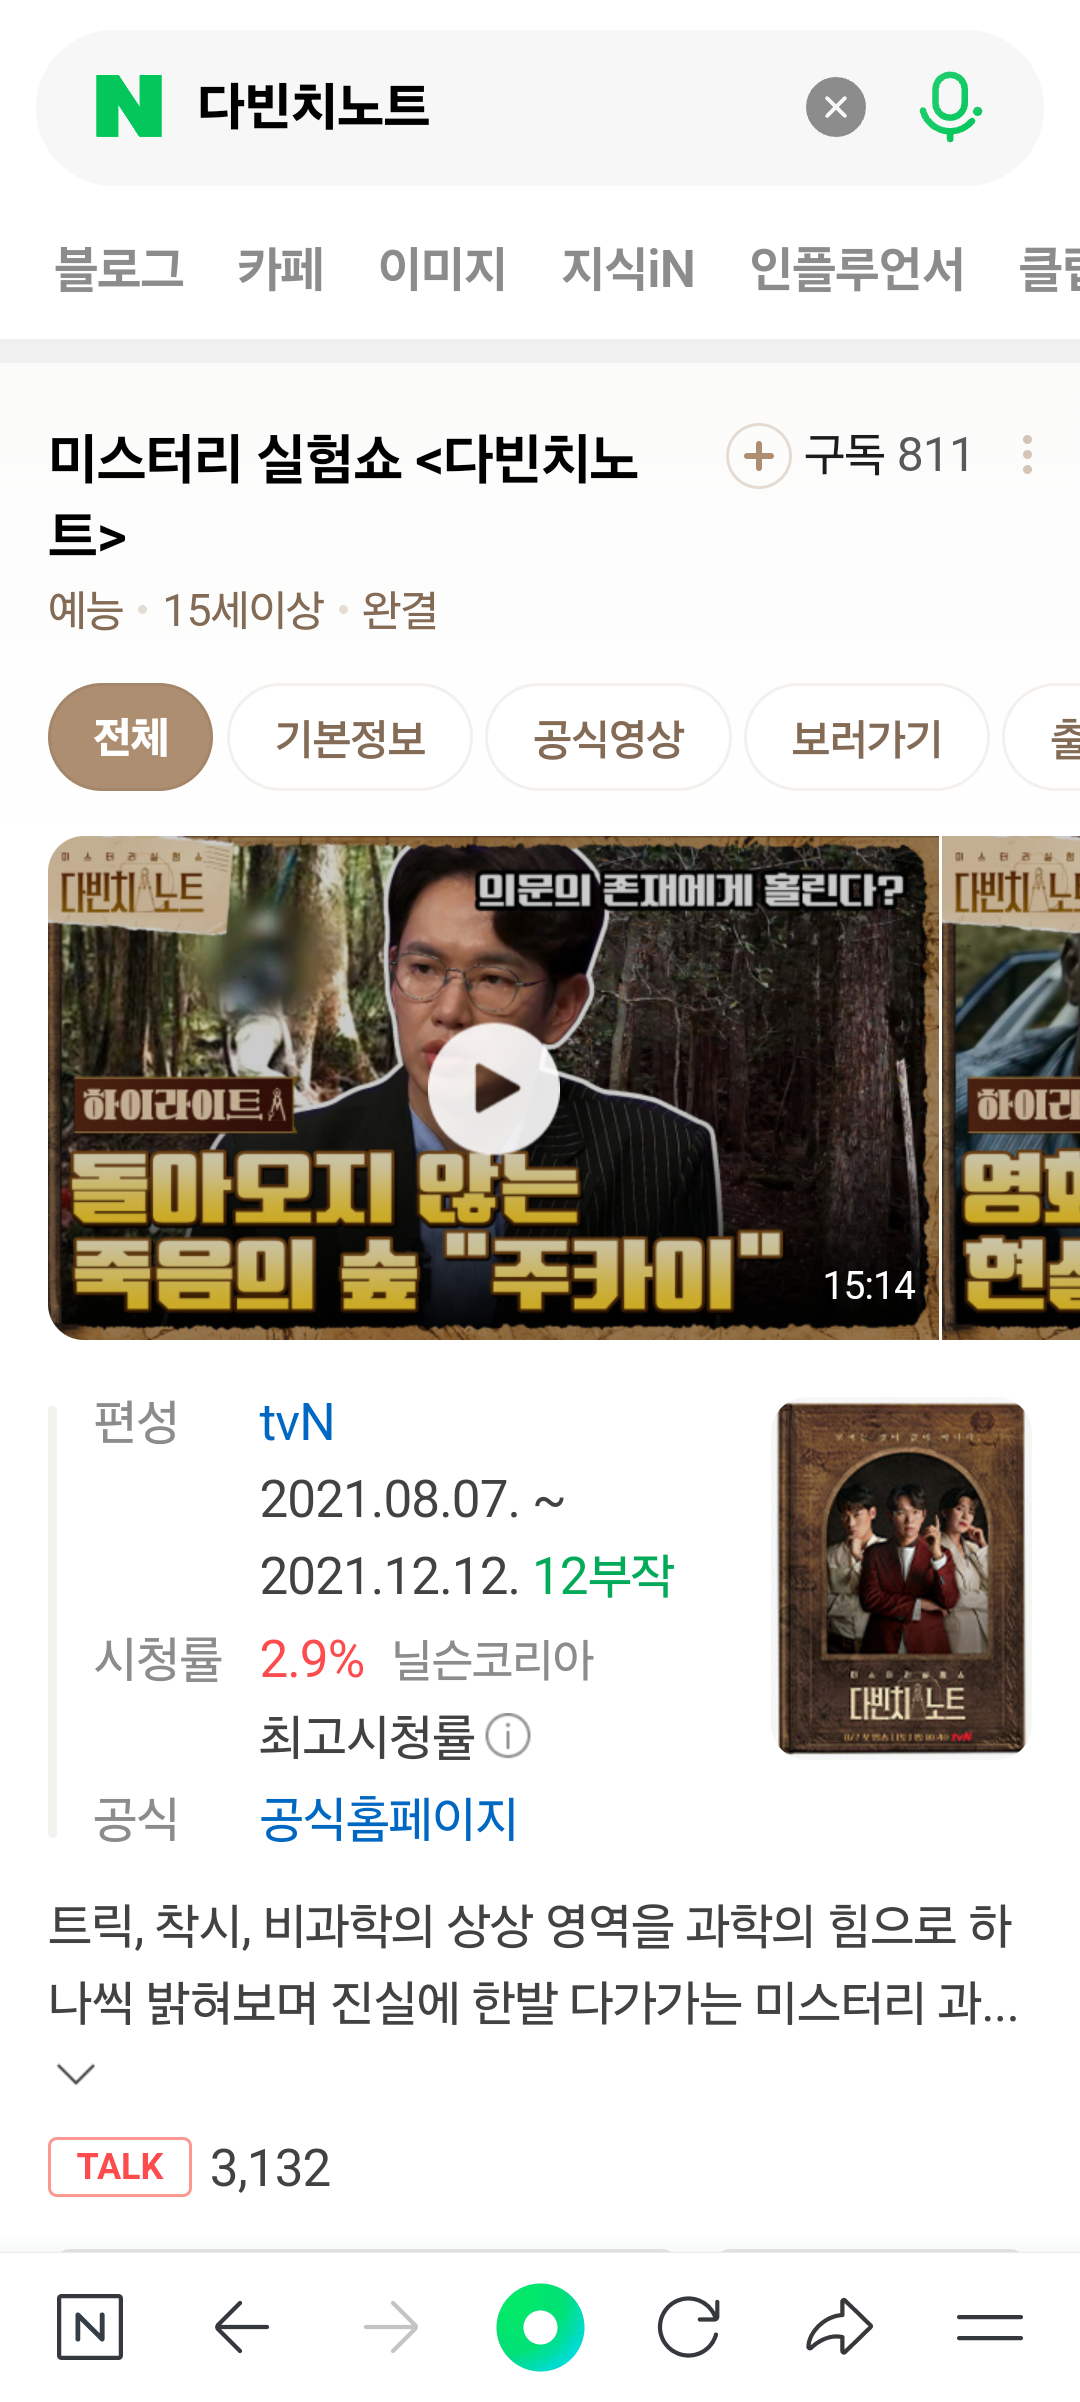This screenshot has width=1080, height=2402.
Task: Tap the green Naver N logo
Action: [129, 106]
